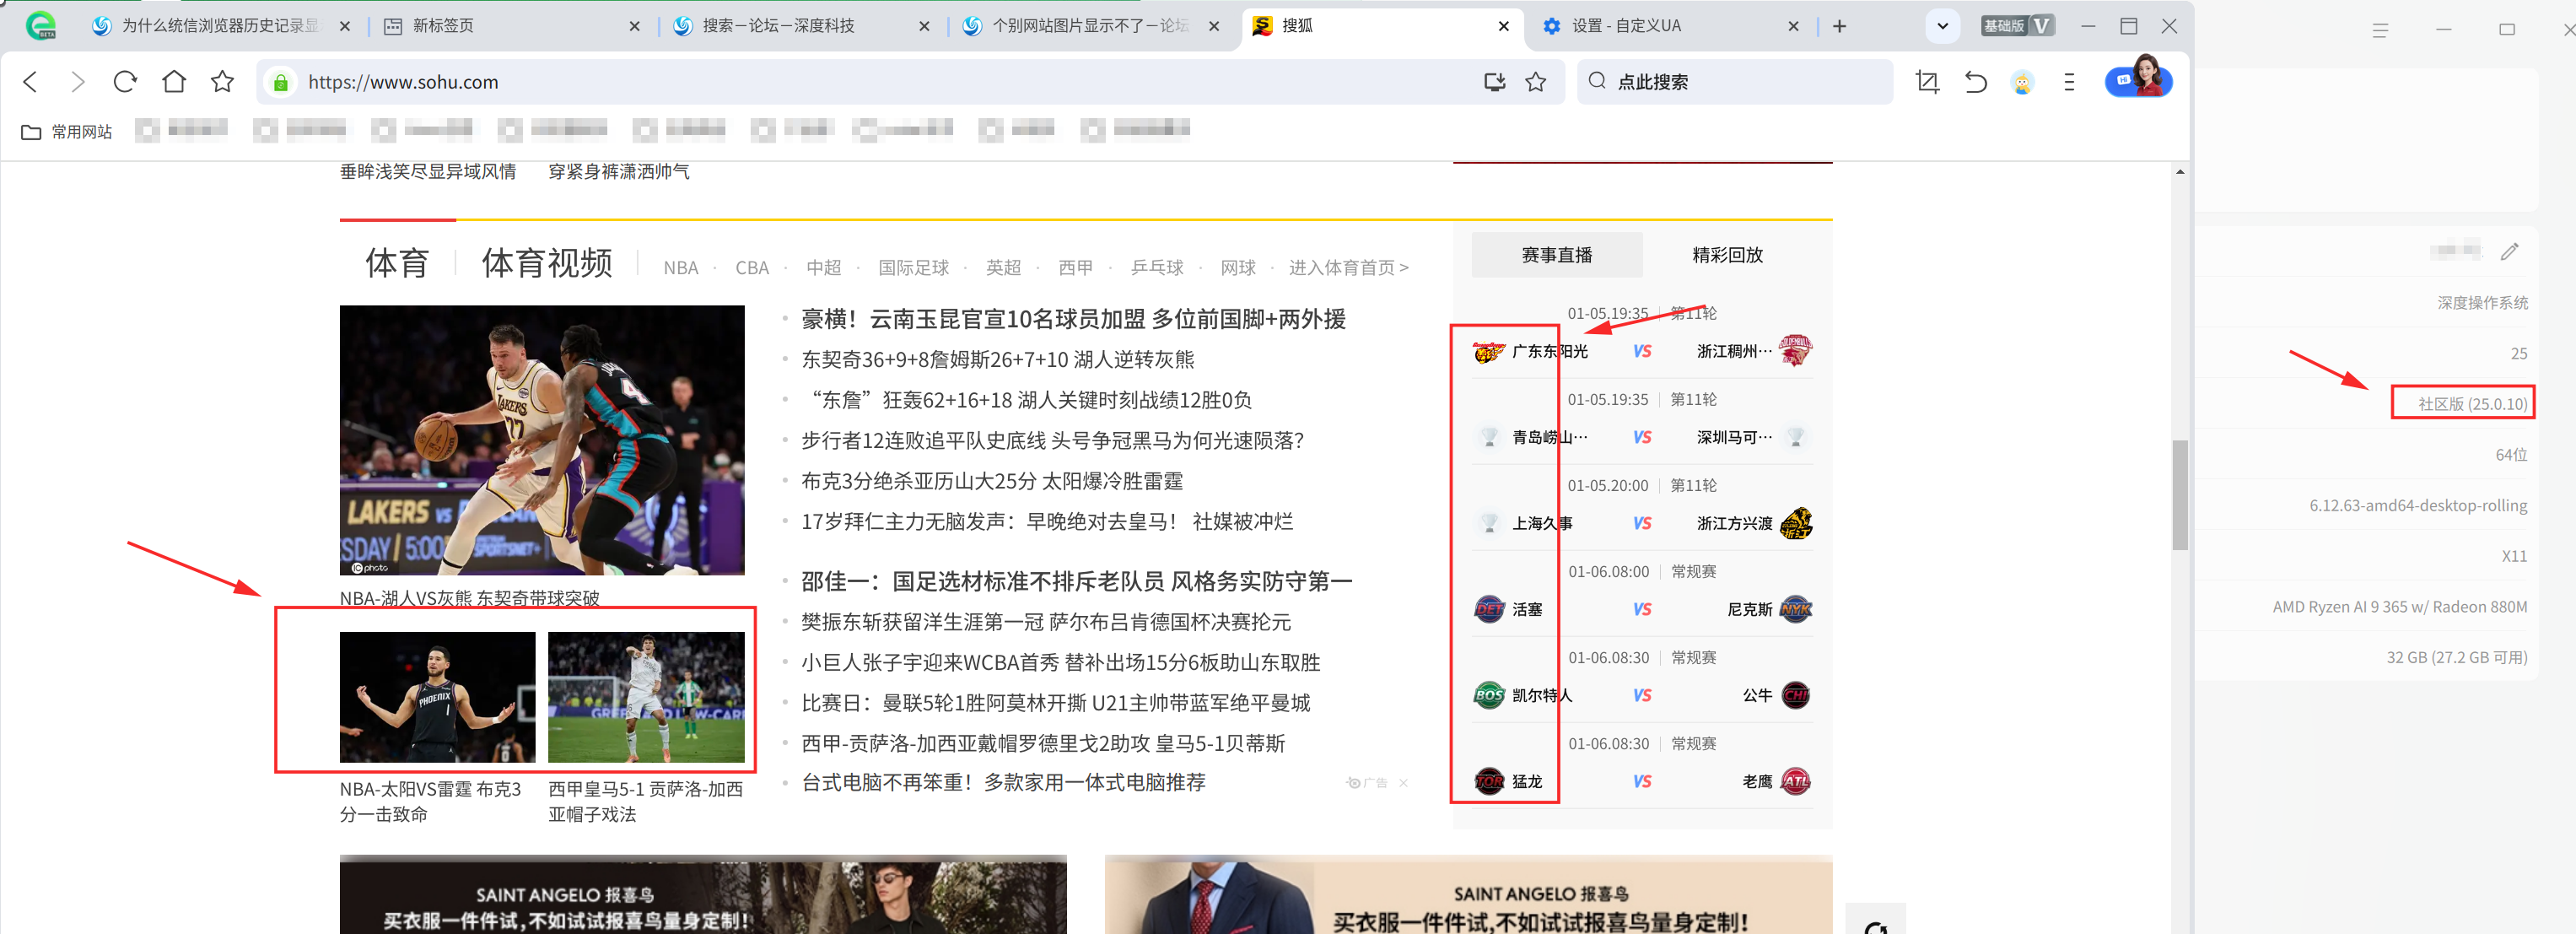Open the Real Madrid match thumbnail
The image size is (2576, 934).
pyautogui.click(x=646, y=697)
